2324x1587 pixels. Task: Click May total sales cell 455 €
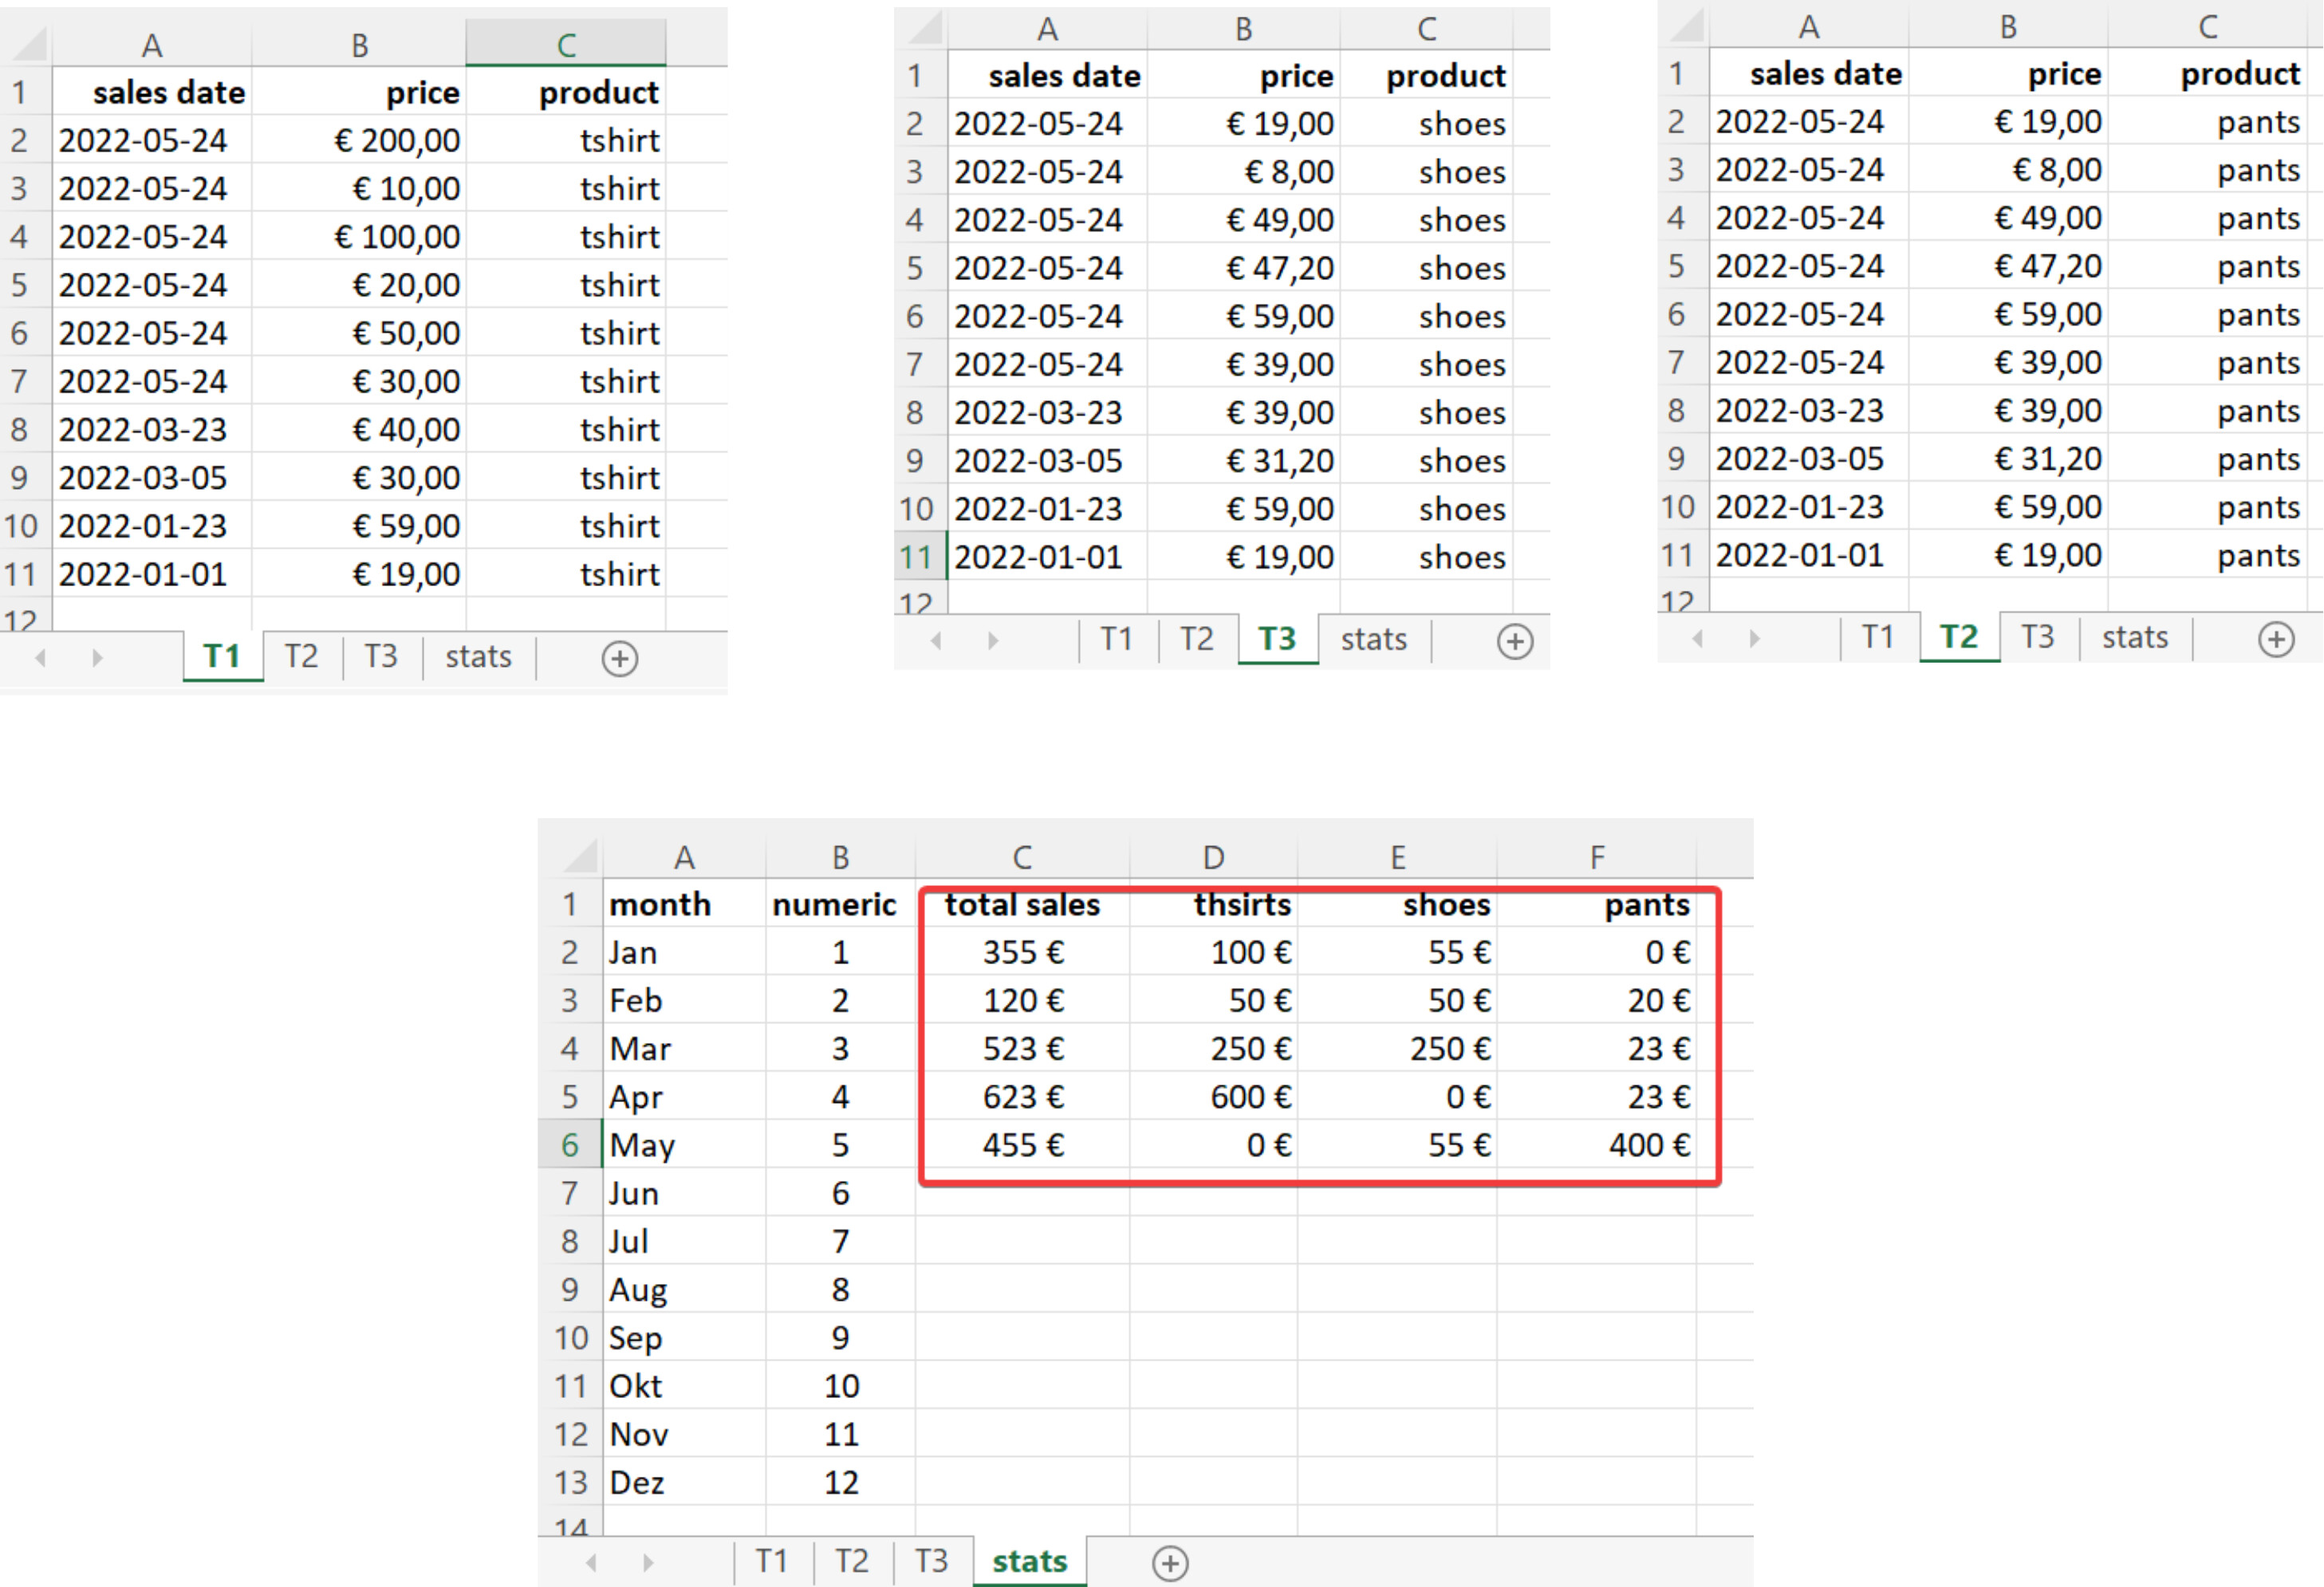coord(1022,1145)
